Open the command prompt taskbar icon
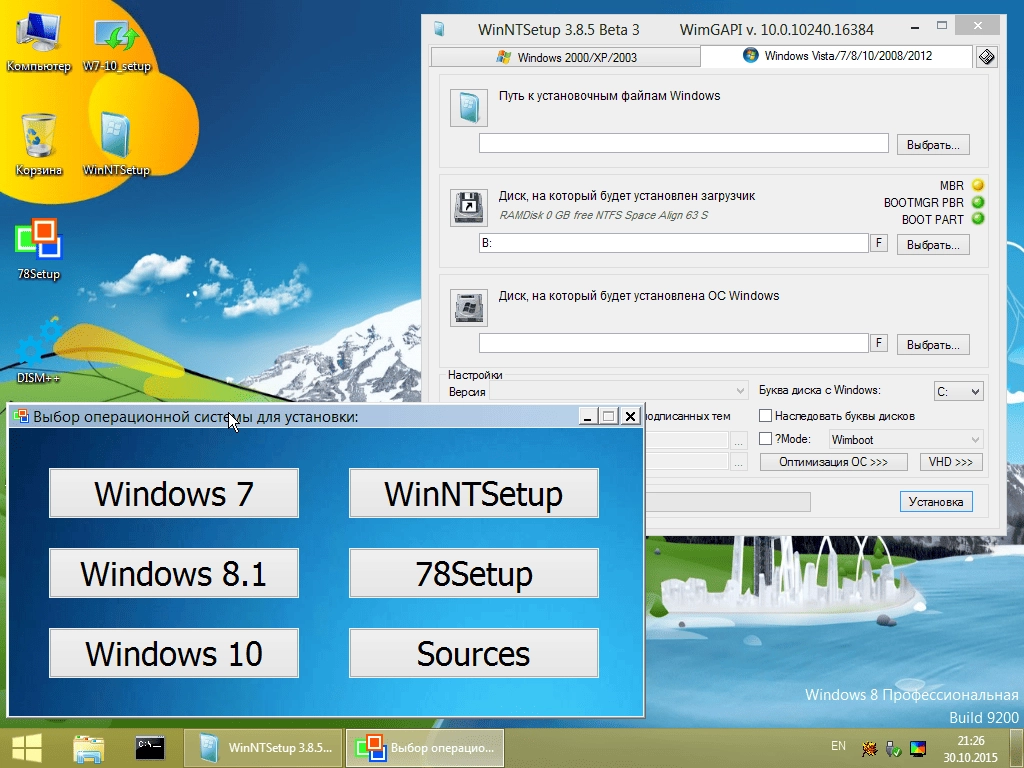This screenshot has width=1024, height=768. [x=150, y=748]
